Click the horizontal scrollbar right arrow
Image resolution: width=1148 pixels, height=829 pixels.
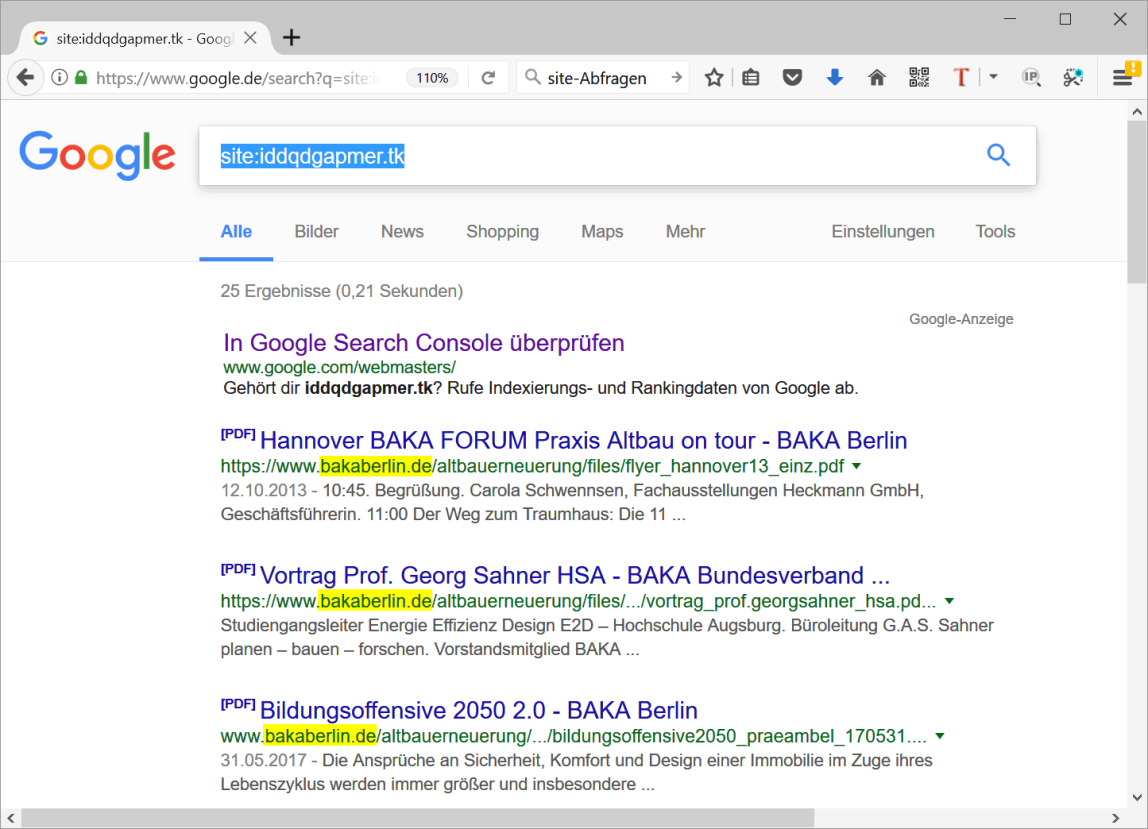coord(1116,818)
